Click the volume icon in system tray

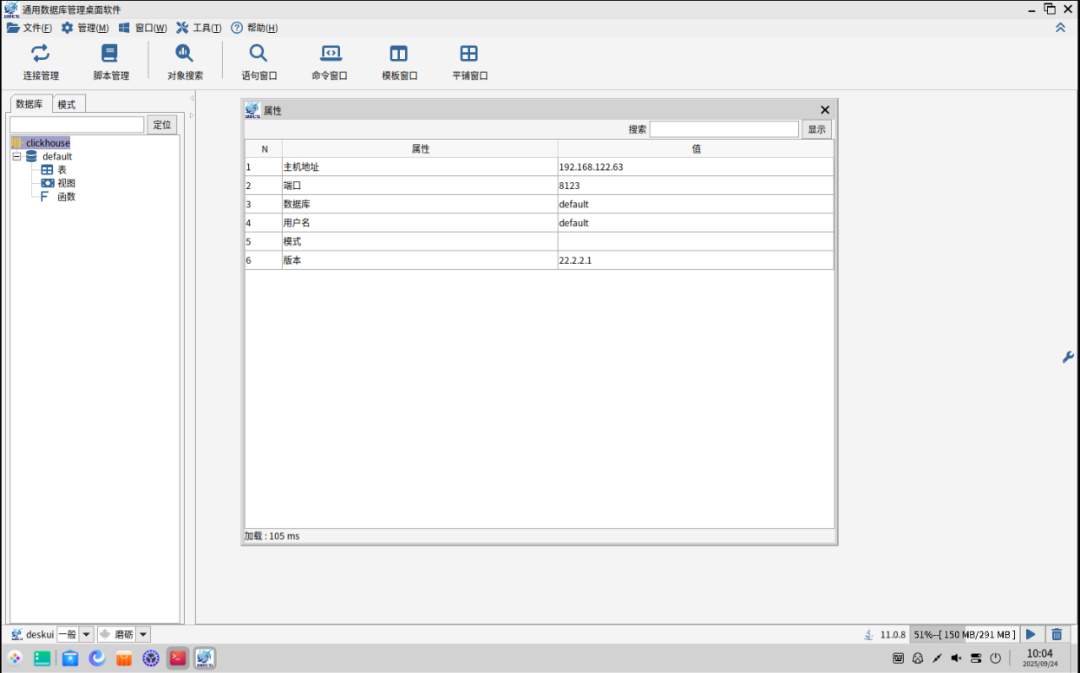pyautogui.click(x=956, y=658)
